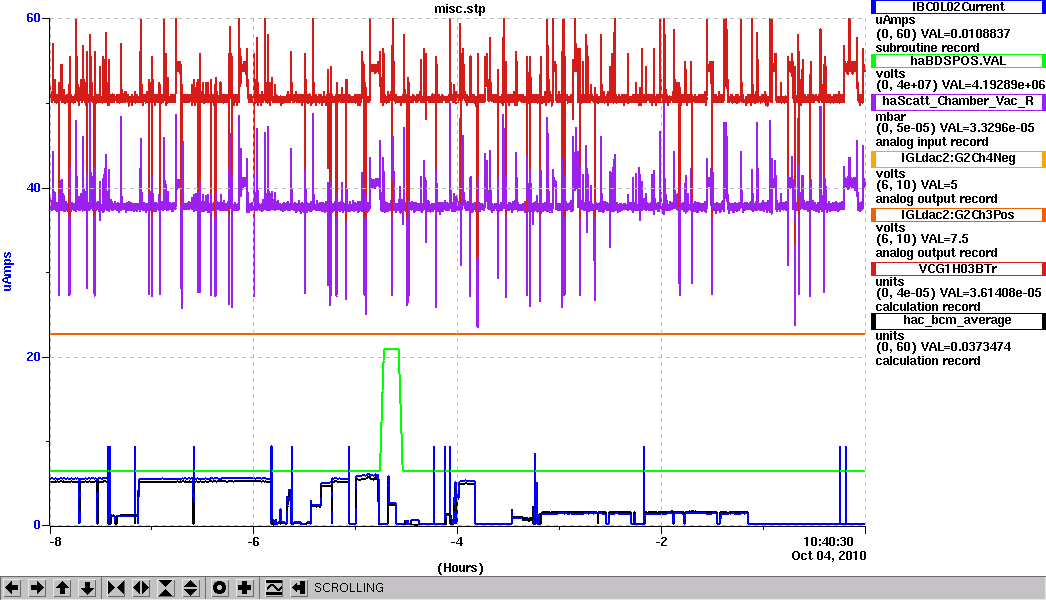Select the haScatt_Chamber_Vac_R legend entry
Image resolution: width=1046 pixels, height=600 pixels.
(958, 101)
